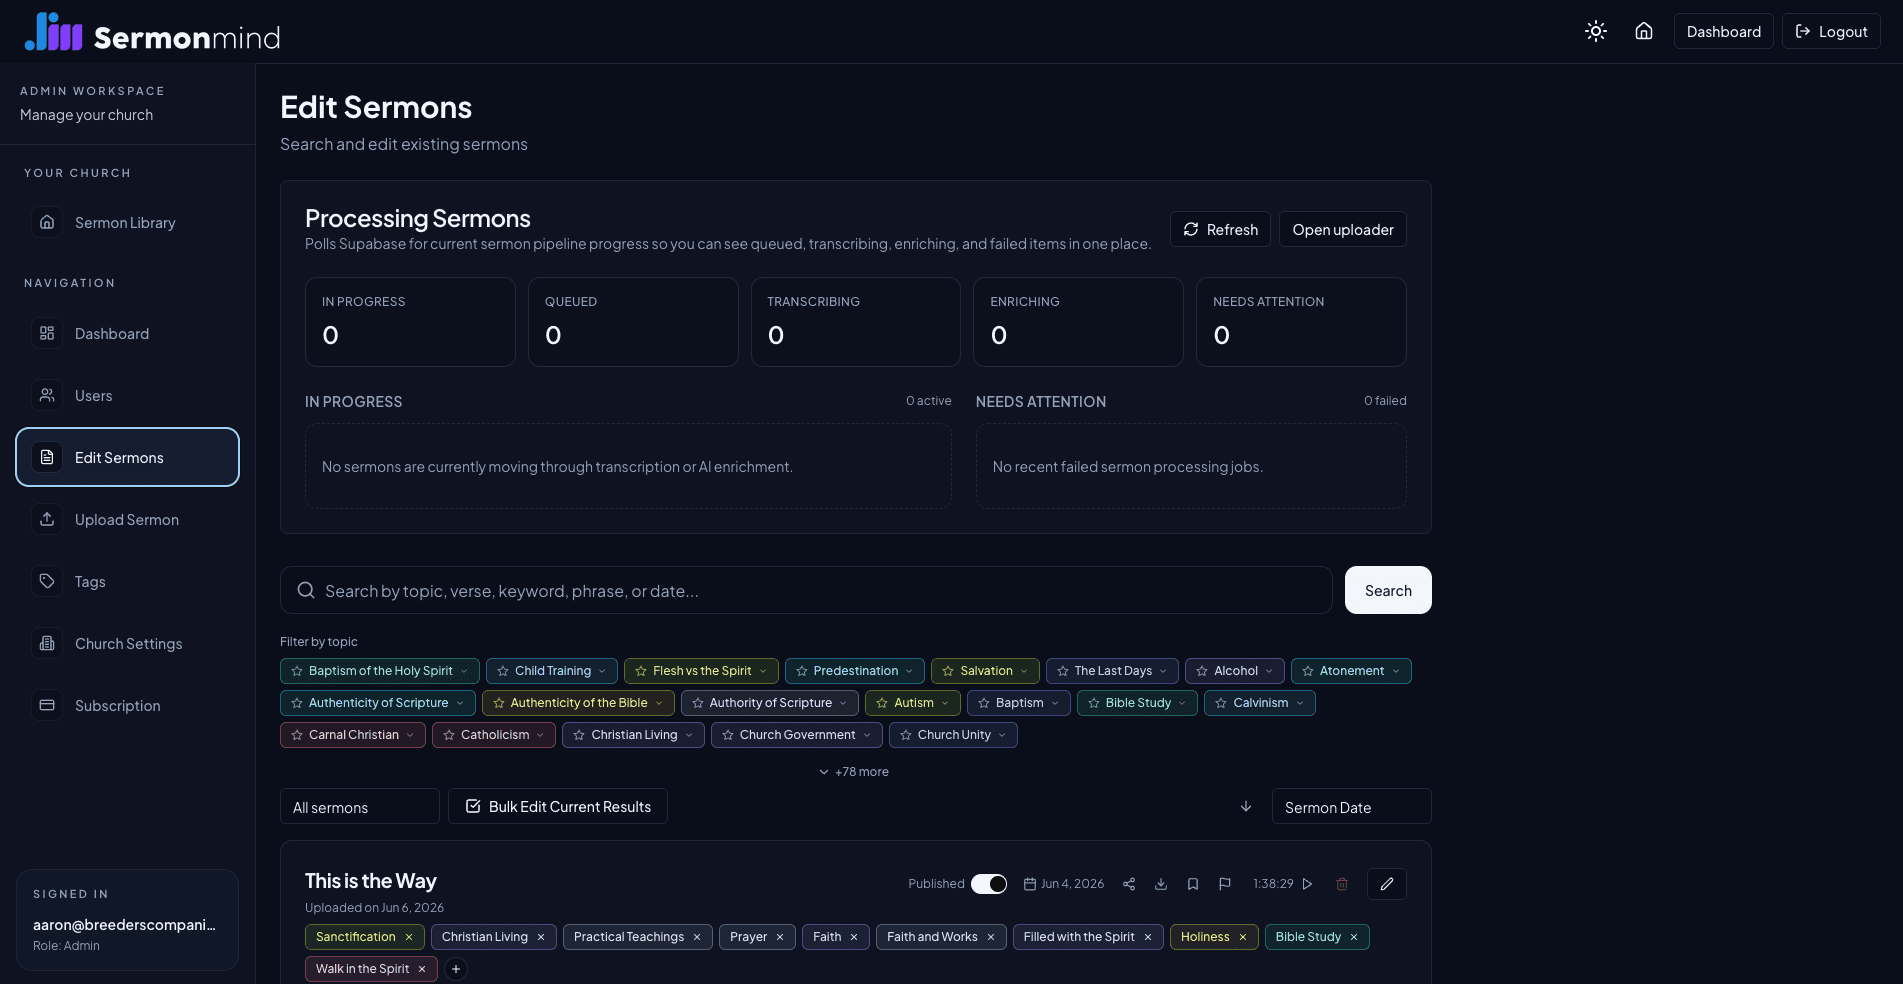Focus the sermon search input field

(x=806, y=590)
